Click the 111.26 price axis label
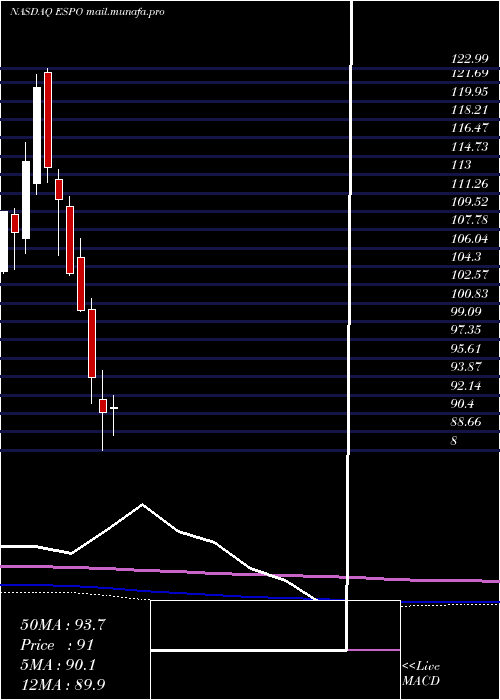This screenshot has height=700, width=500. coord(469,183)
